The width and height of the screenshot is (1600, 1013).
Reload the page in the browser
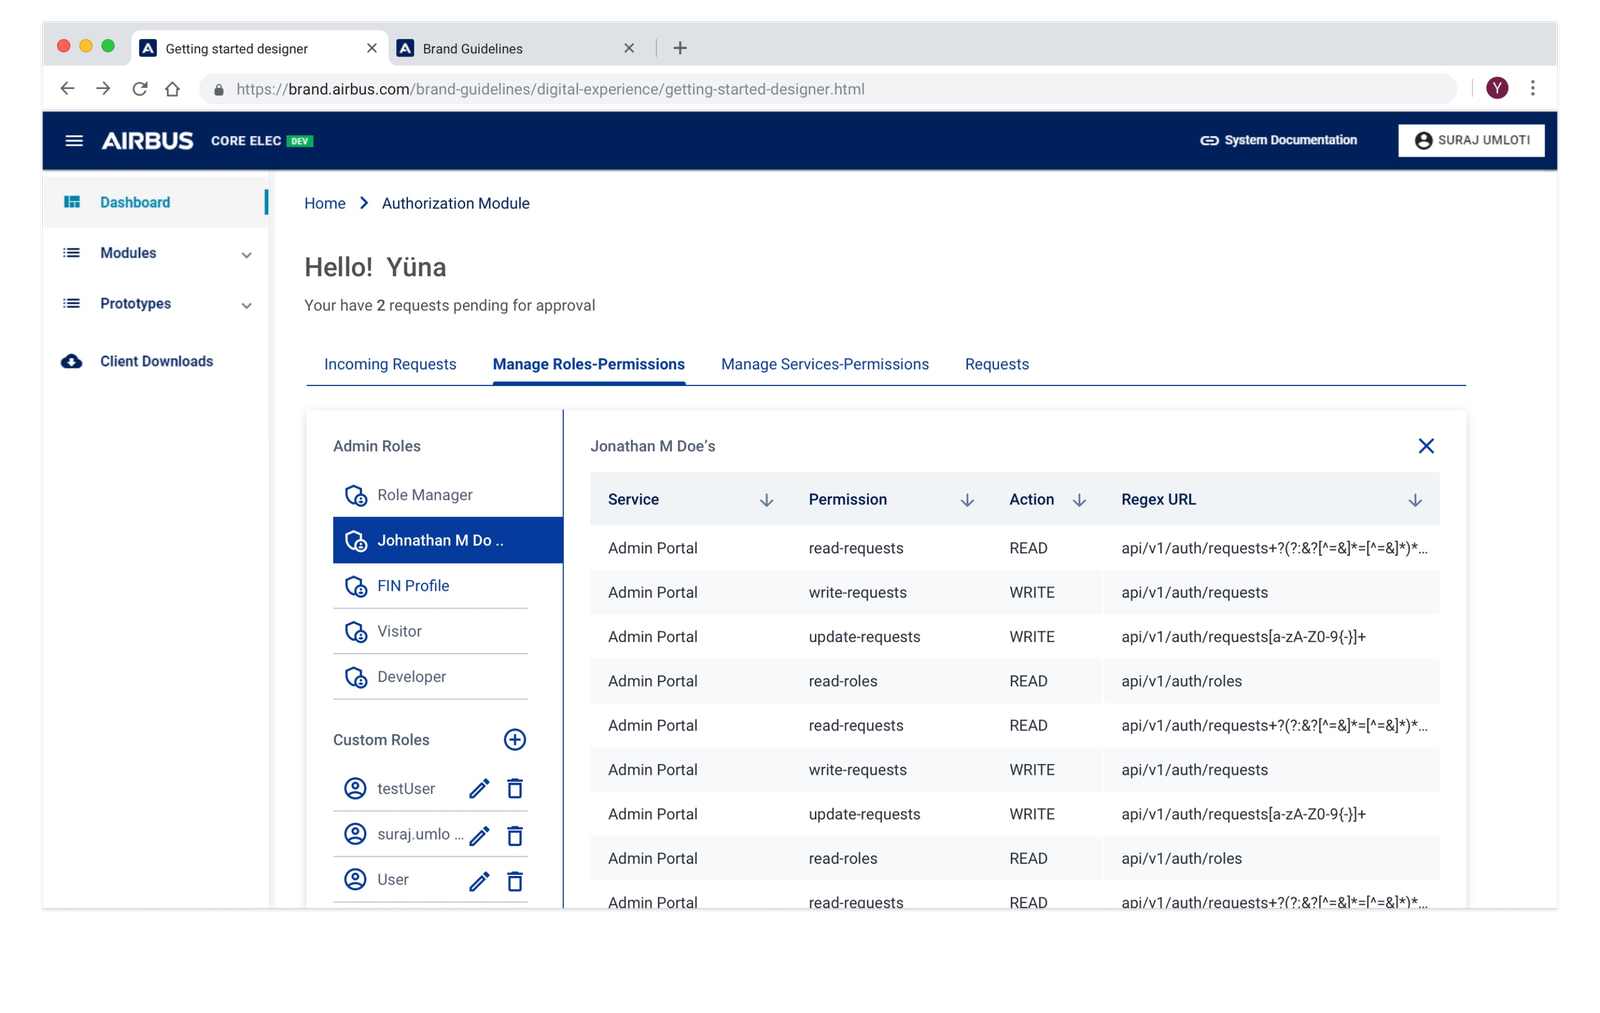(x=140, y=89)
